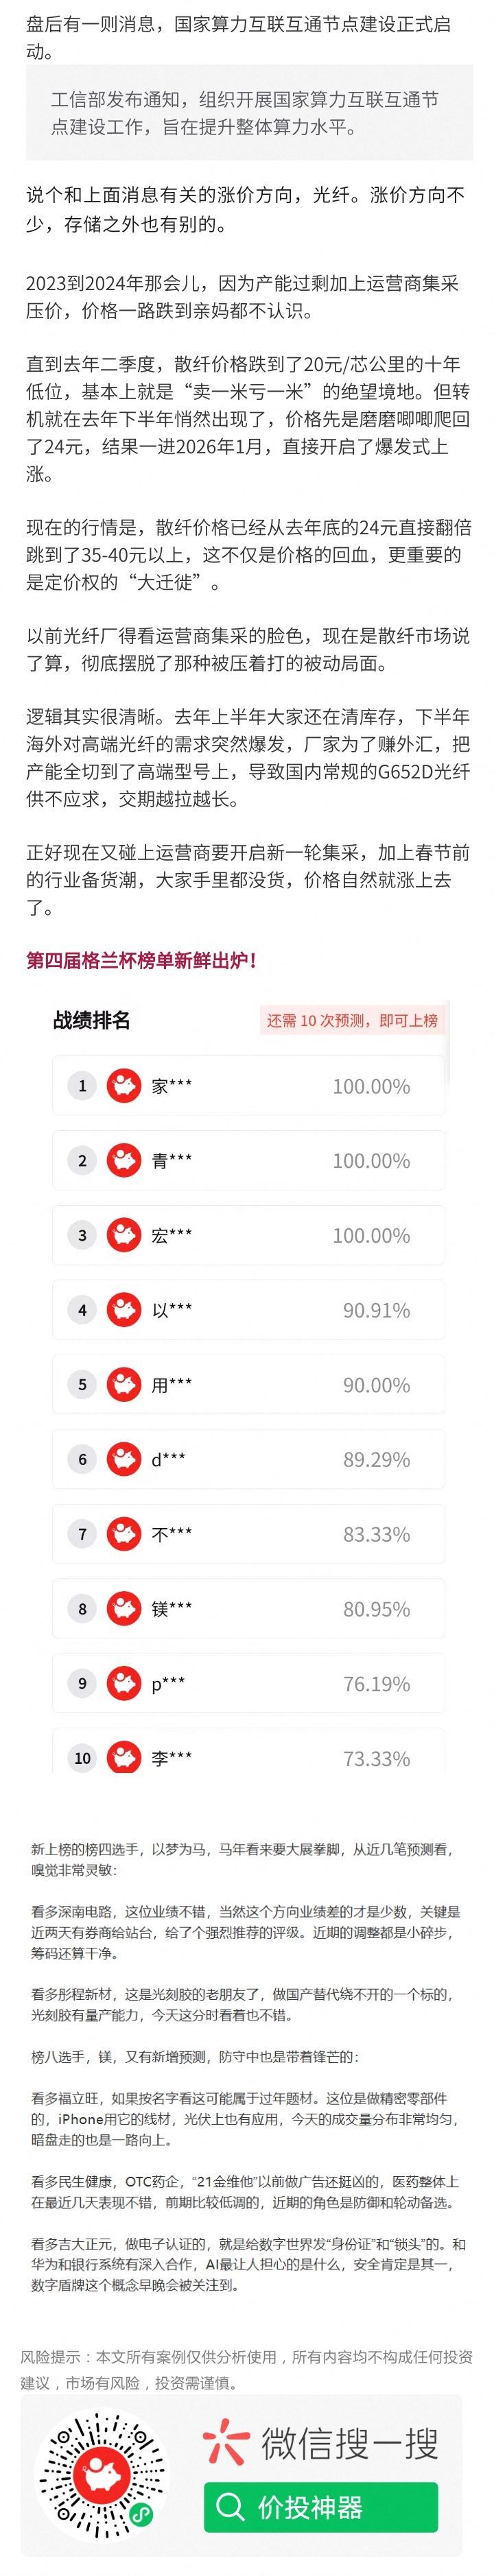Screen dimensions: 494x2576
Task: Select the 战绩排名 section title
Action: click(92, 1021)
